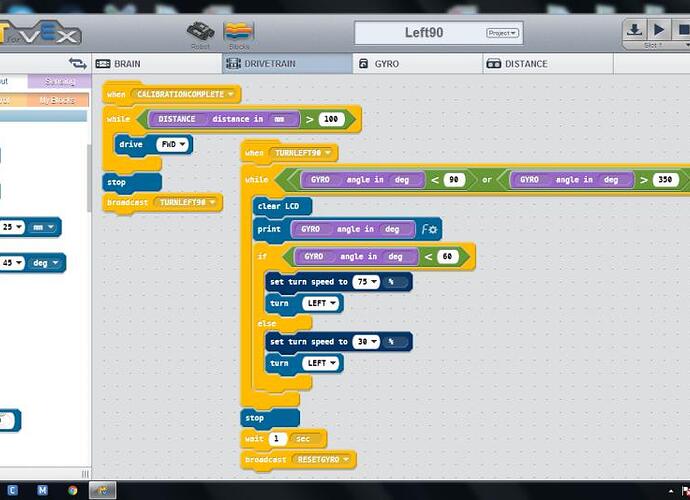The height and width of the screenshot is (500, 690).
Task: Open the Blocks view icon
Action: (x=237, y=32)
